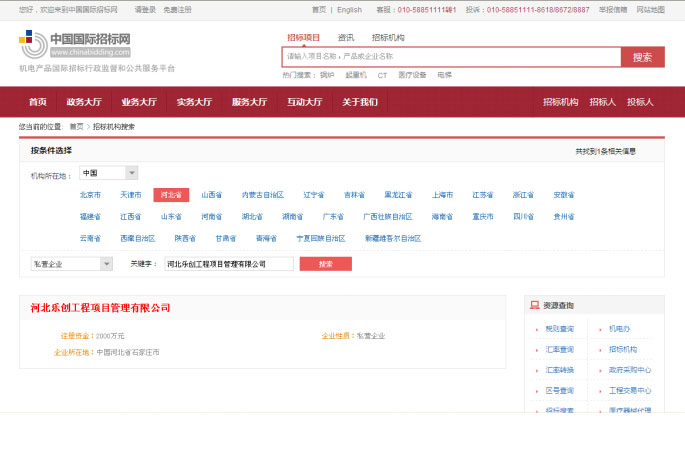Viewport: 685px width, 450px height.
Task: Click the highlighted 河北省 province
Action: pyautogui.click(x=171, y=195)
